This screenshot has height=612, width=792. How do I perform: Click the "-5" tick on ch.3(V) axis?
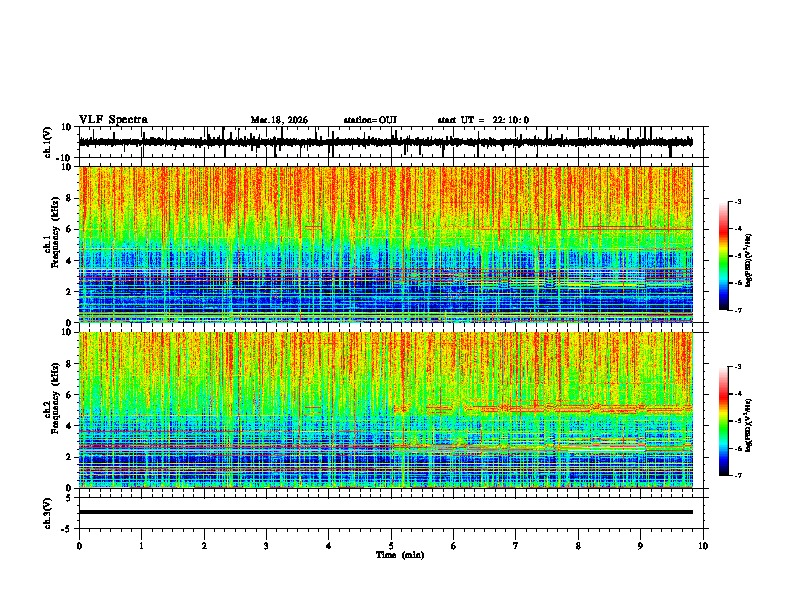[x=68, y=529]
